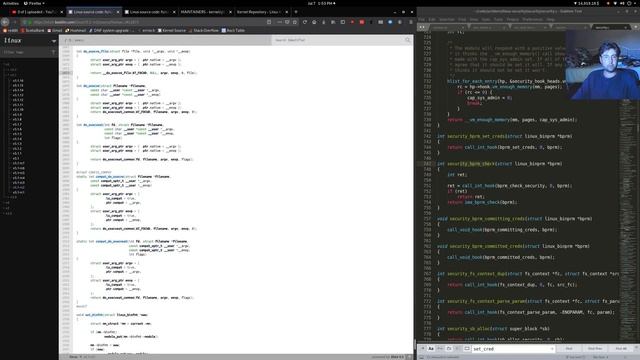Open DNF system upgrade bookmark
This screenshot has height=360, width=640.
(112, 30)
